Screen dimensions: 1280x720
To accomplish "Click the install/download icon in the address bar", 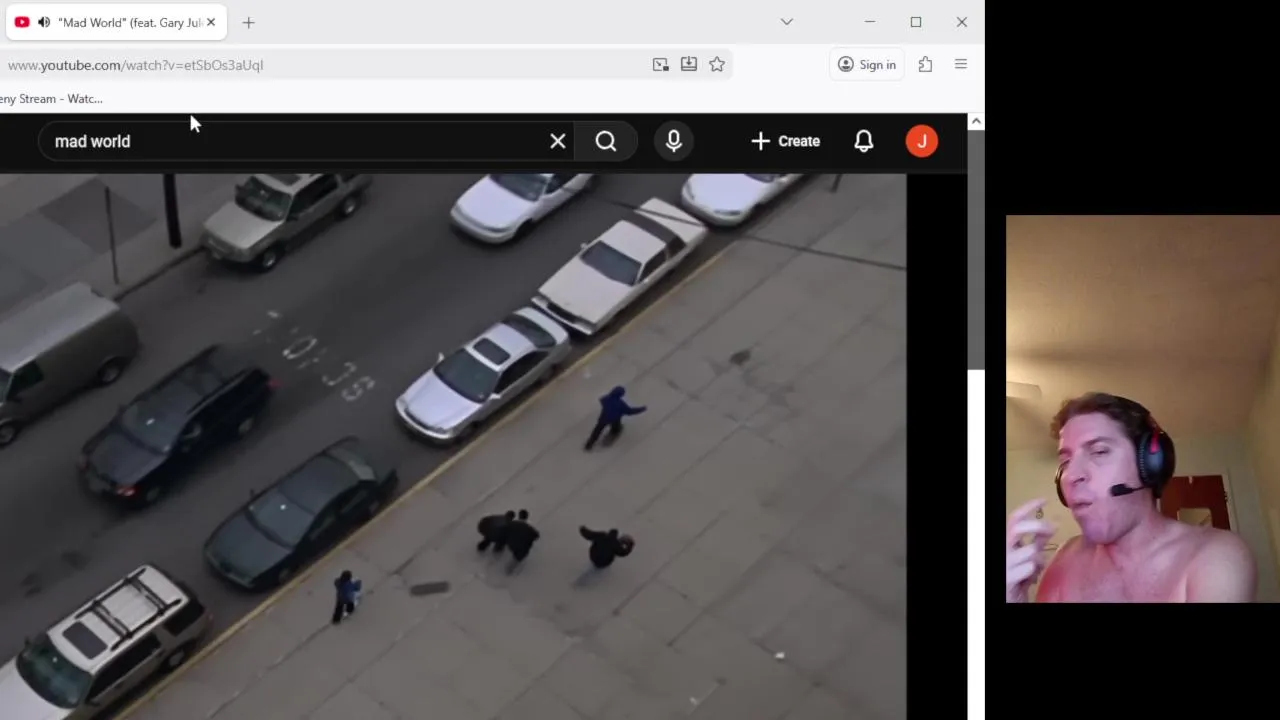I will click(x=689, y=64).
